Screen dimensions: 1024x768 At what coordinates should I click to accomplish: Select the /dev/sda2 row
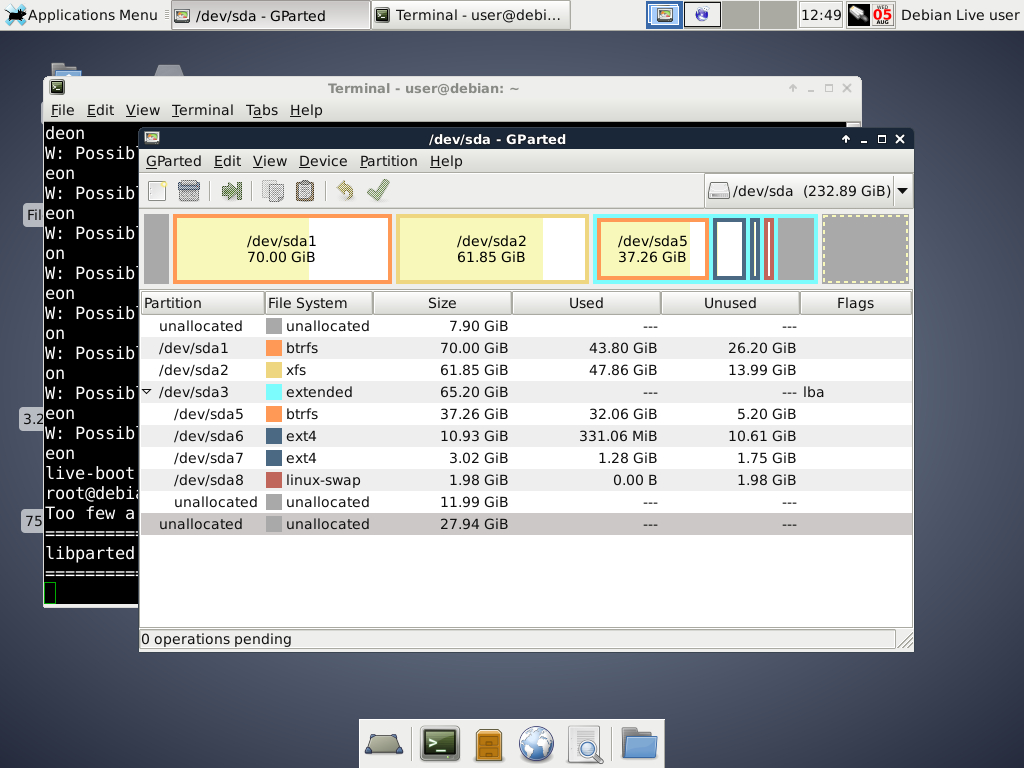[x=526, y=370]
